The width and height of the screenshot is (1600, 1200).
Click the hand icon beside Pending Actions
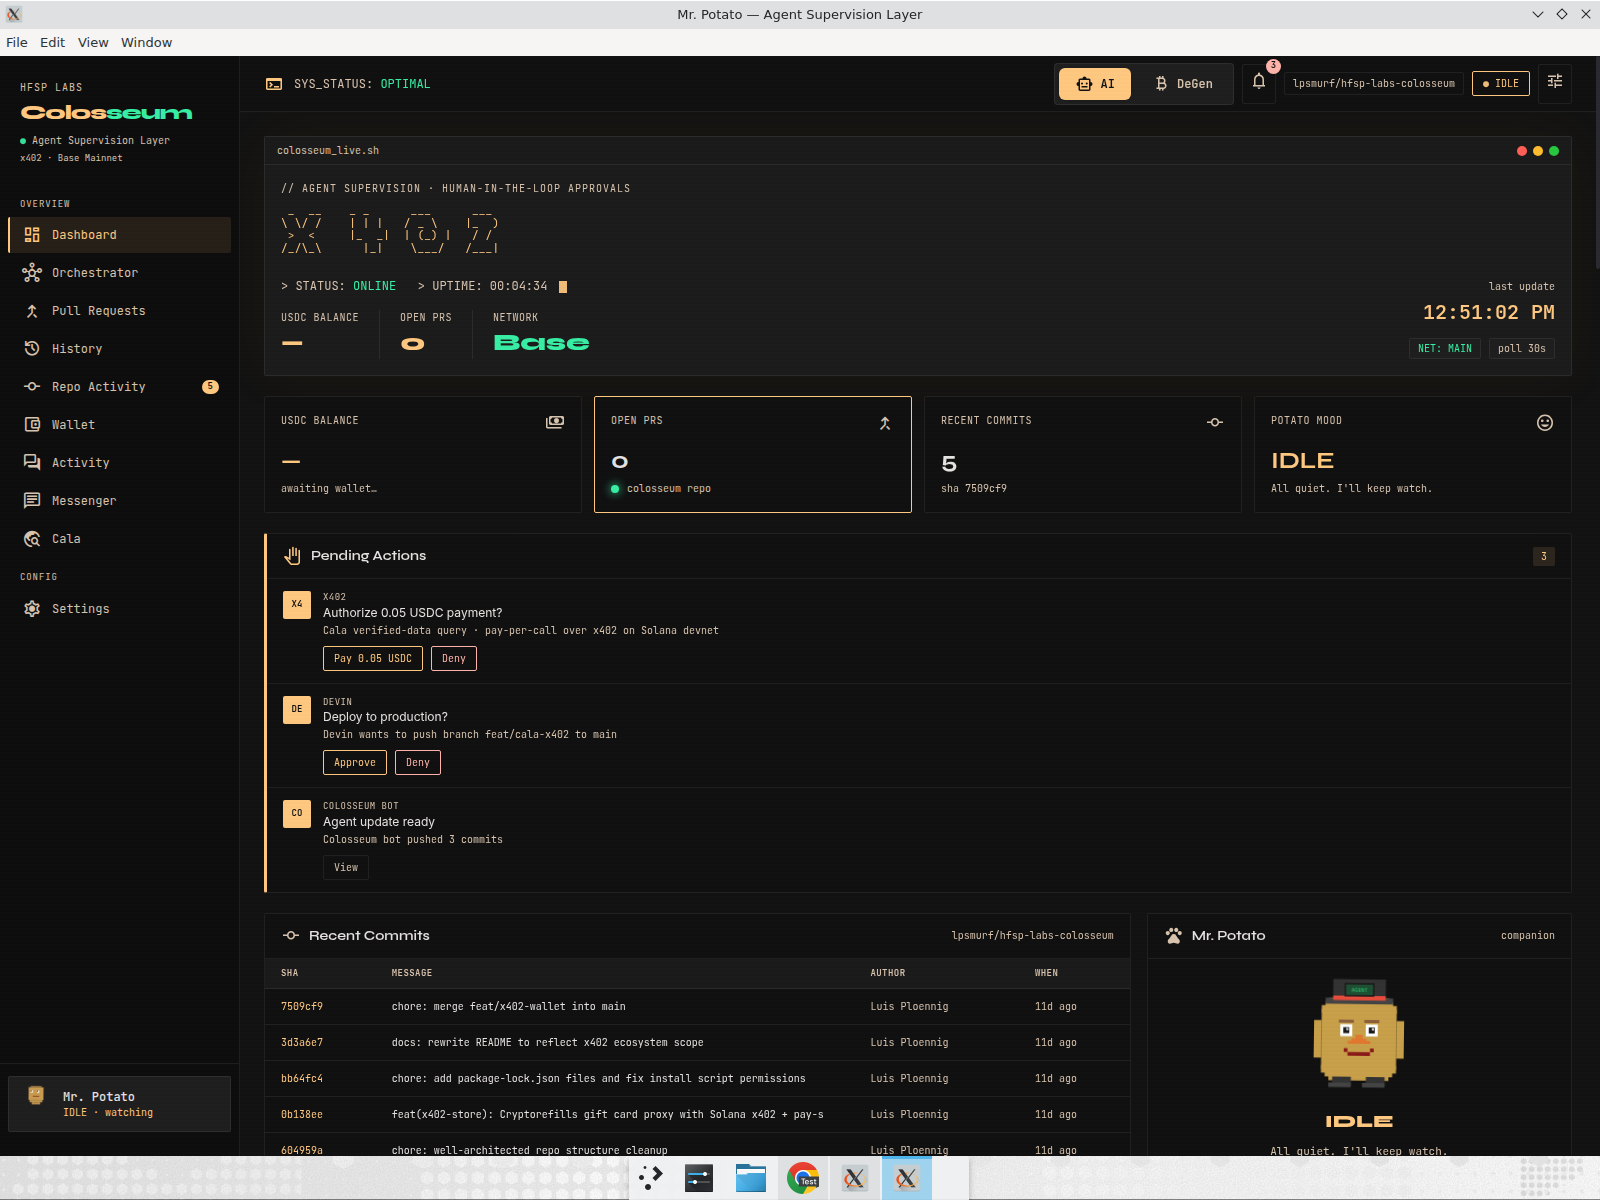[x=292, y=556]
